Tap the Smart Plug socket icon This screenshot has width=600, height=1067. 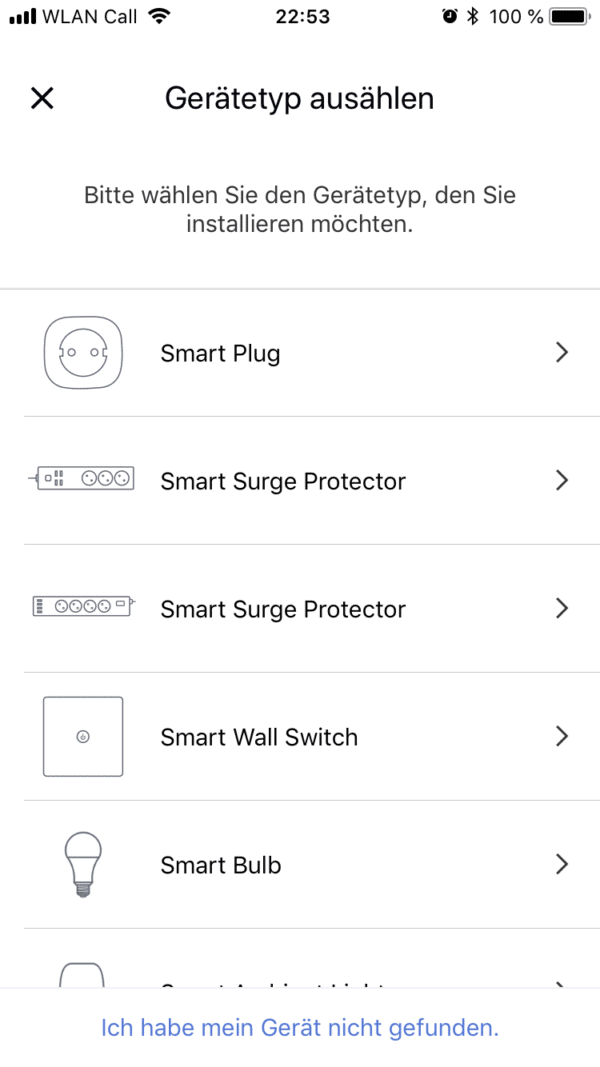coord(83,353)
